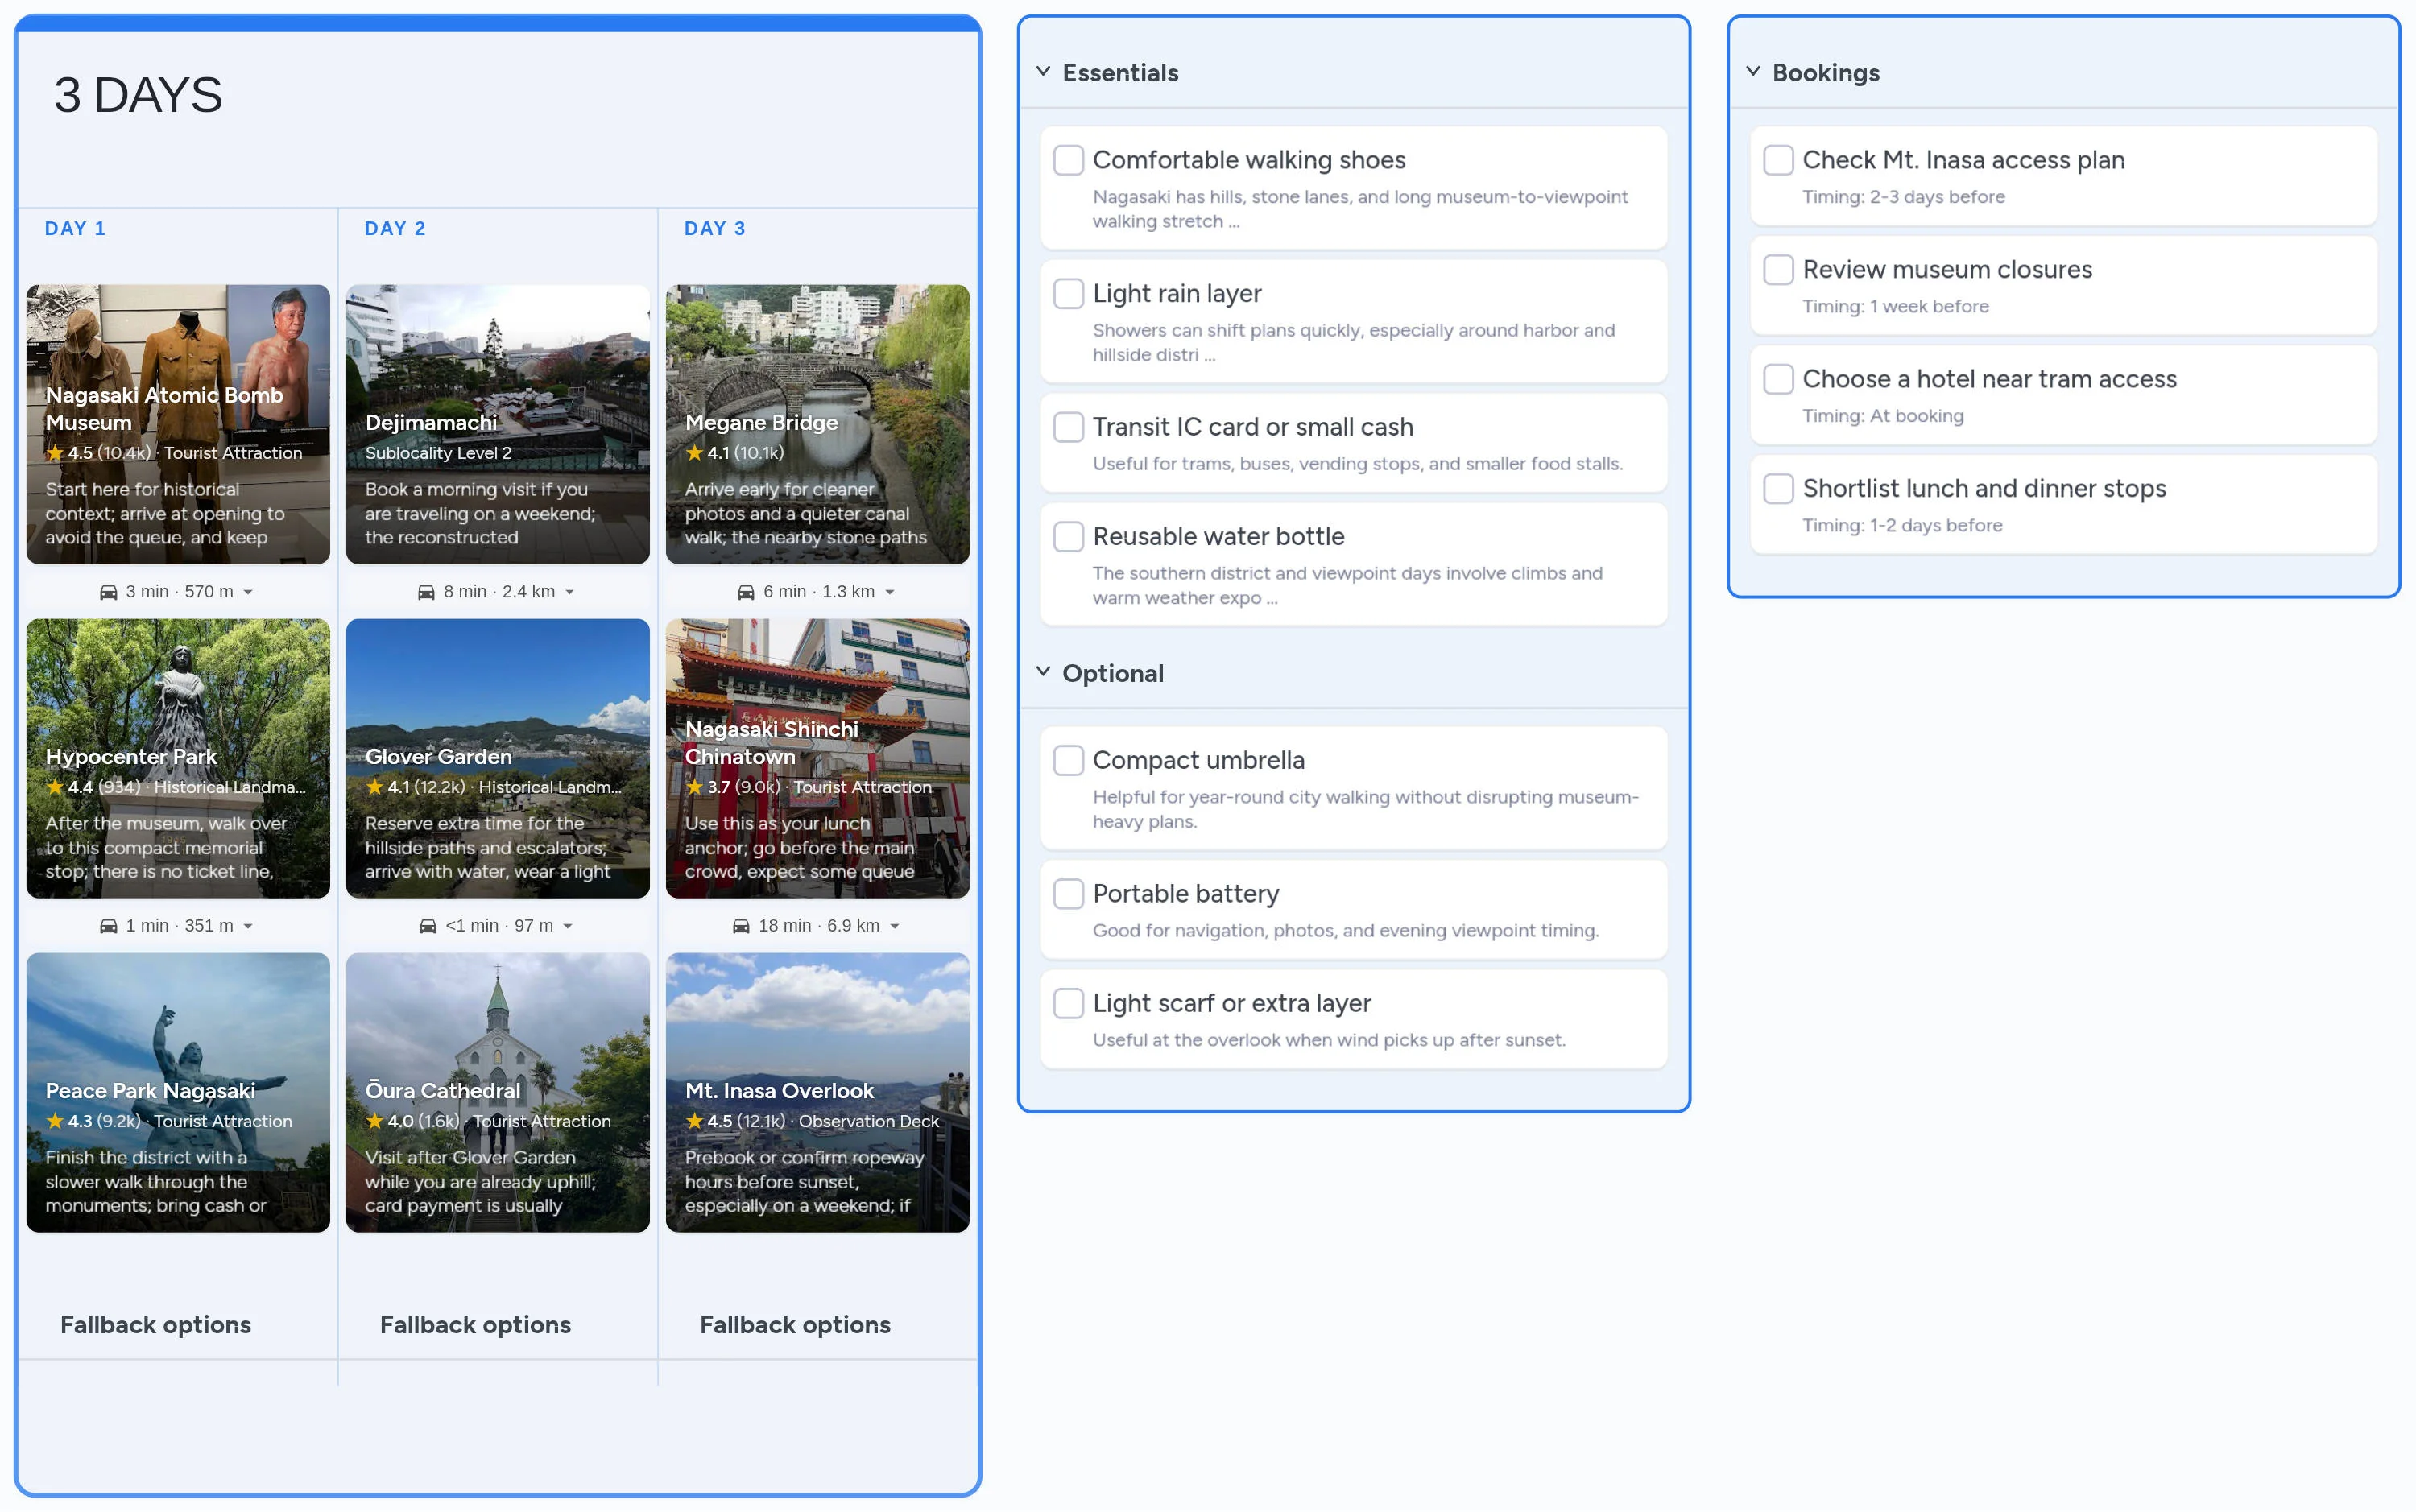
Task: Collapse the Bookings section chevron
Action: tap(1753, 72)
